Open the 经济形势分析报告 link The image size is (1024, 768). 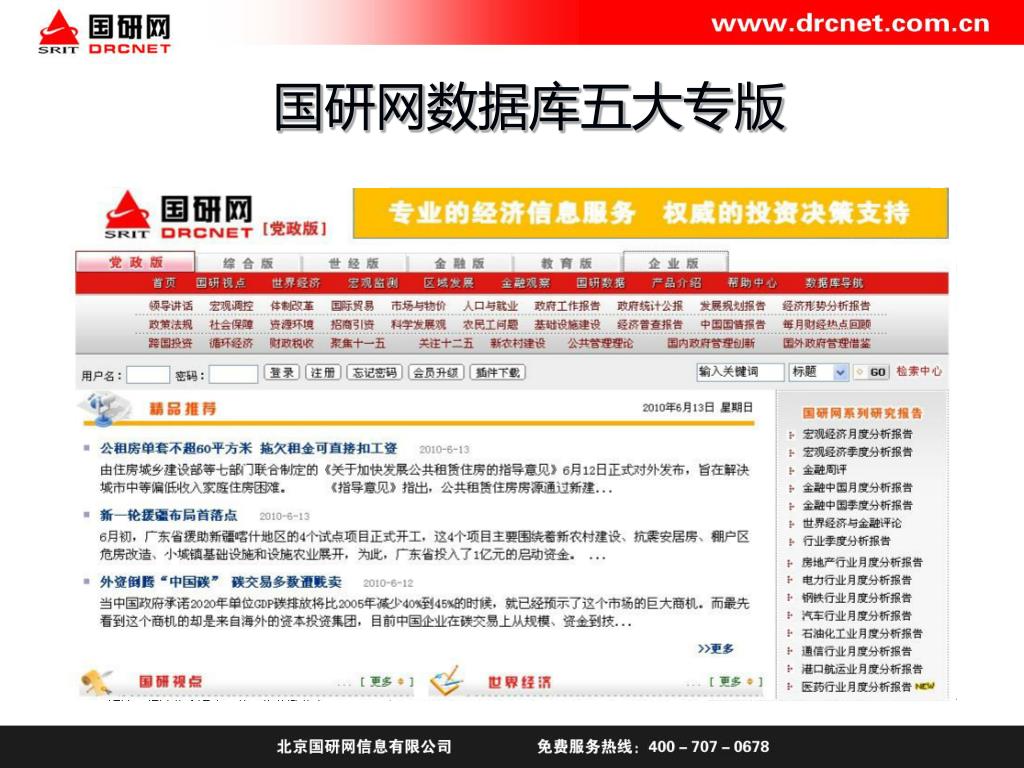pyautogui.click(x=826, y=306)
